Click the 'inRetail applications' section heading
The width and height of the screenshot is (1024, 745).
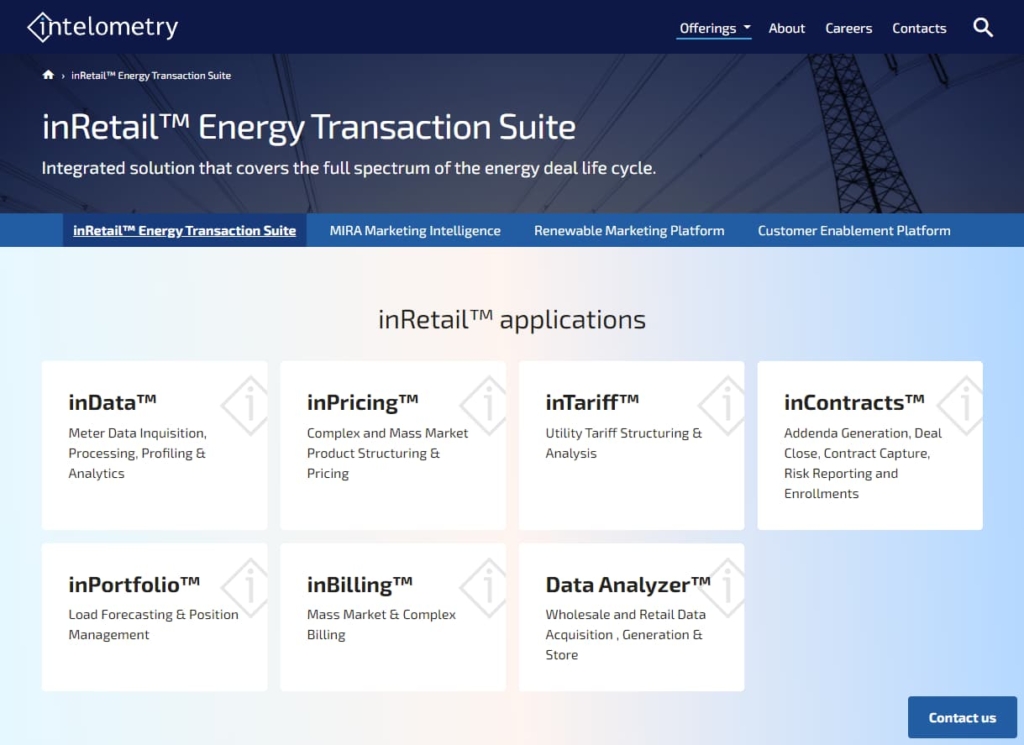[512, 320]
